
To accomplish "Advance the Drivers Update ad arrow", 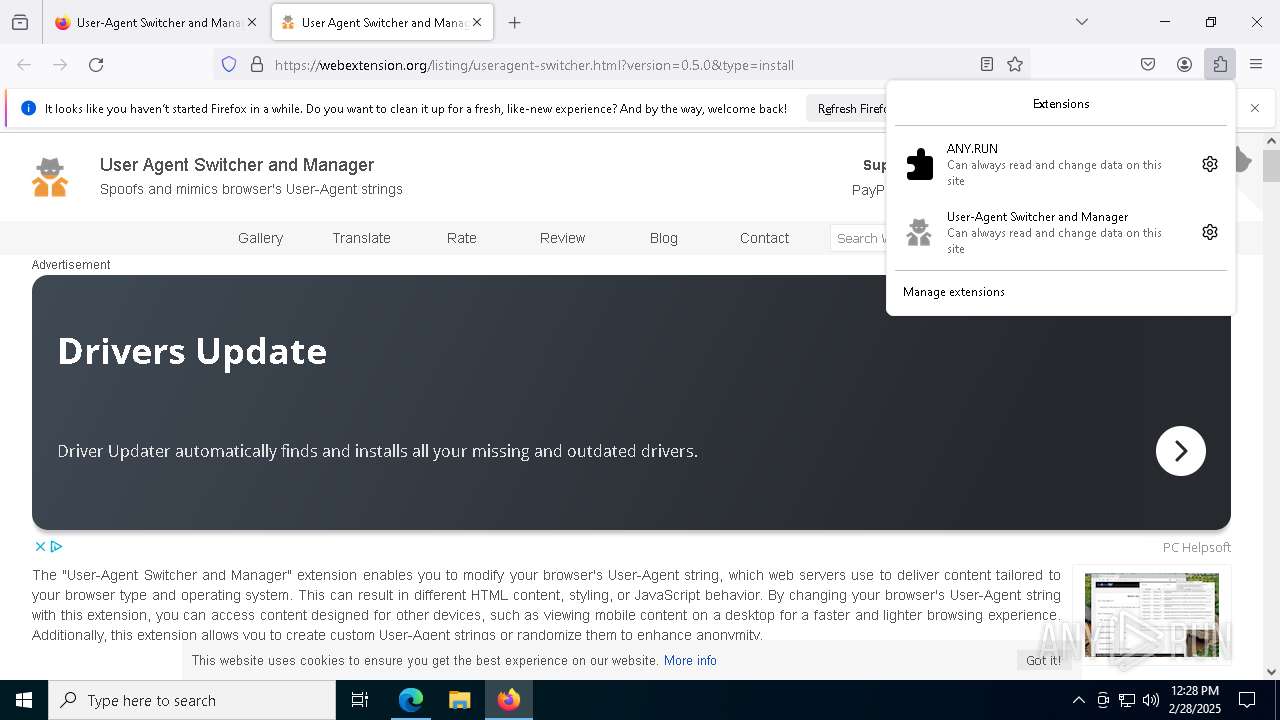I will (x=1181, y=451).
